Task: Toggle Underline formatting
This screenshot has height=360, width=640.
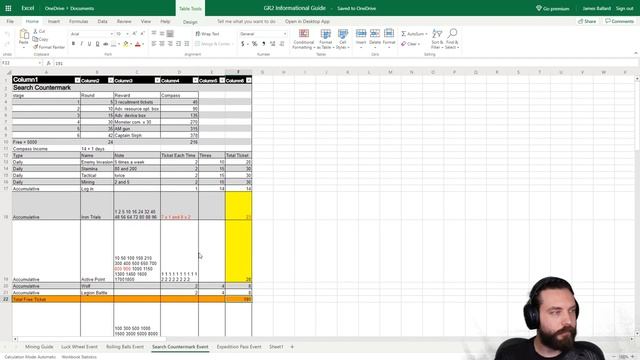Action: (x=89, y=44)
